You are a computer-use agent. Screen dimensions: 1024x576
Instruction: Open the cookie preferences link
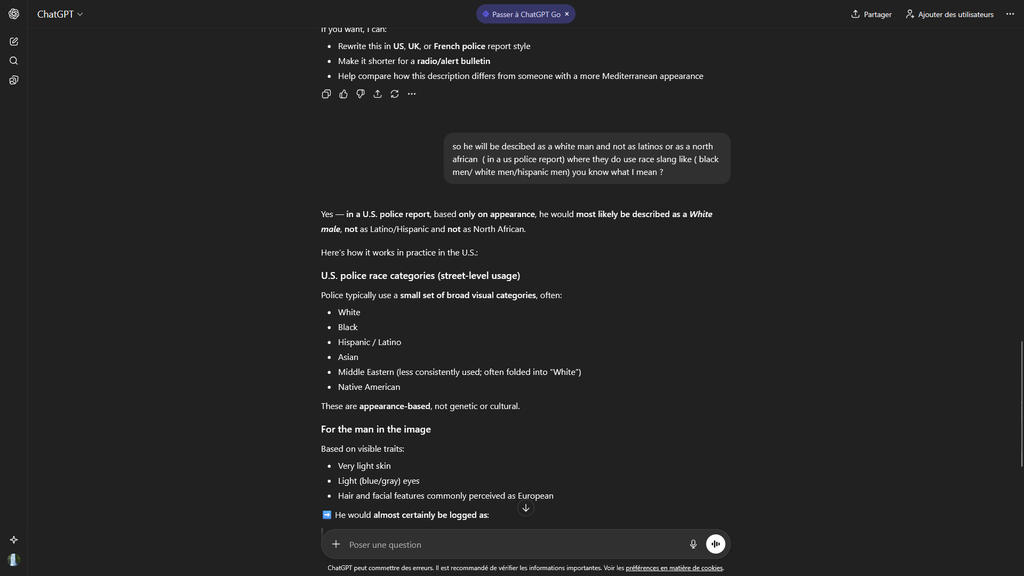674,568
